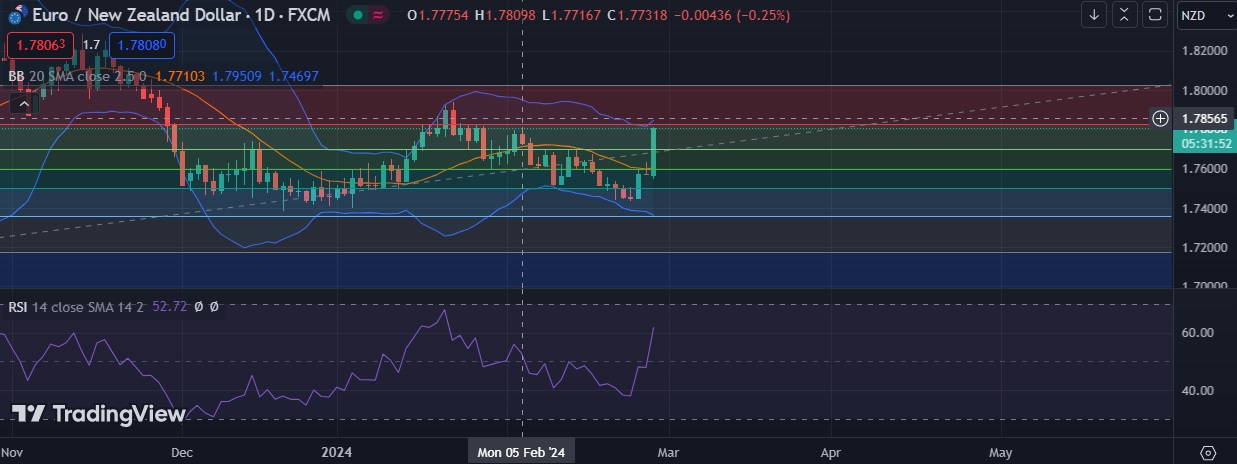Click the pink wavy data mode indicator
The image size is (1237, 464).
[x=378, y=15]
